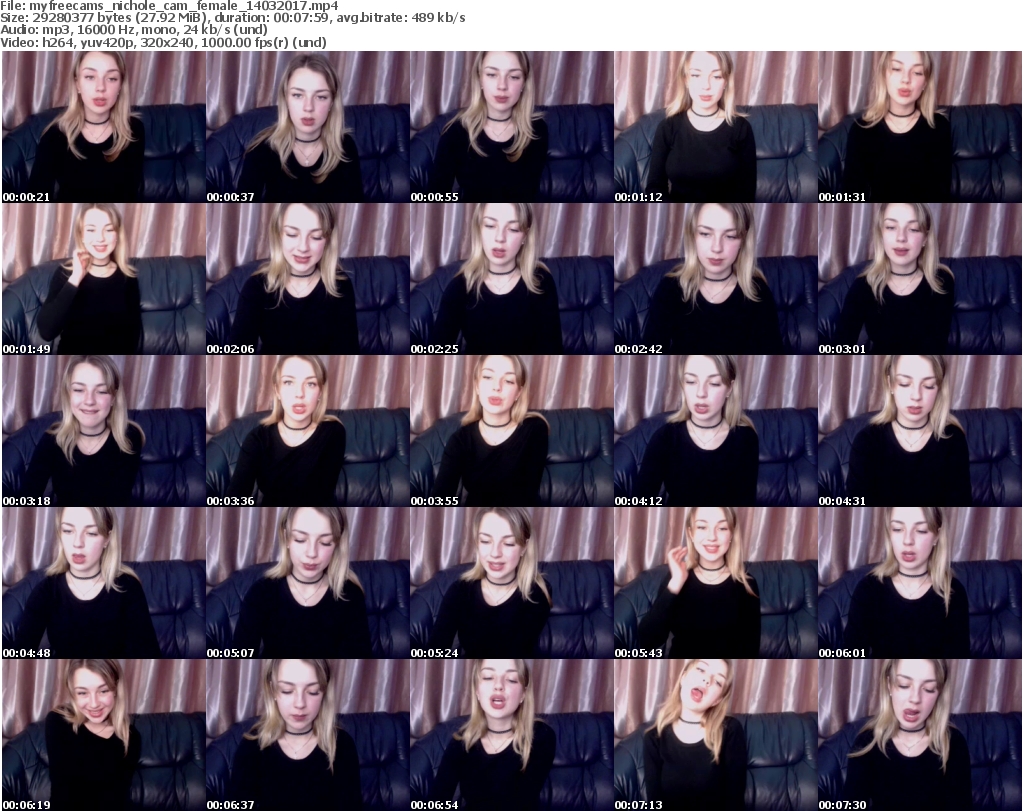Select the frame thumbnail at 00:03:18

coord(104,431)
